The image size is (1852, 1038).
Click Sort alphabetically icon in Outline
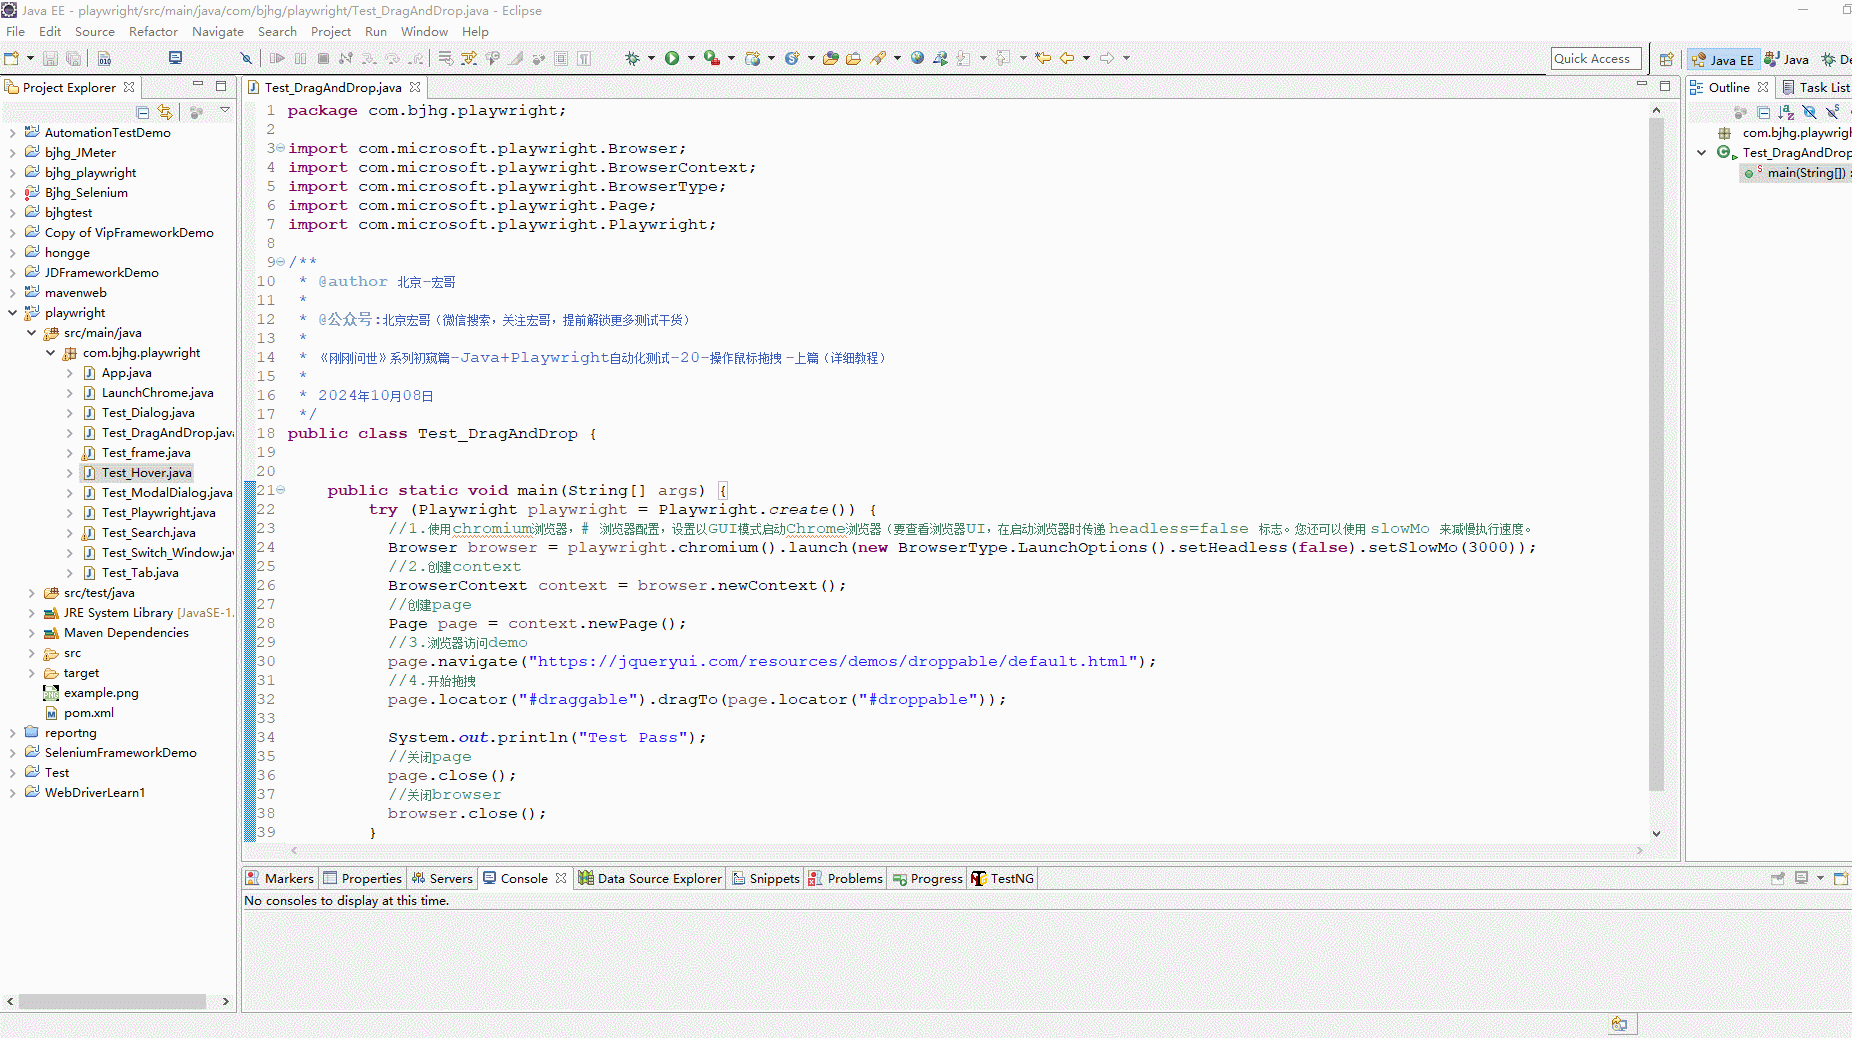click(1786, 112)
